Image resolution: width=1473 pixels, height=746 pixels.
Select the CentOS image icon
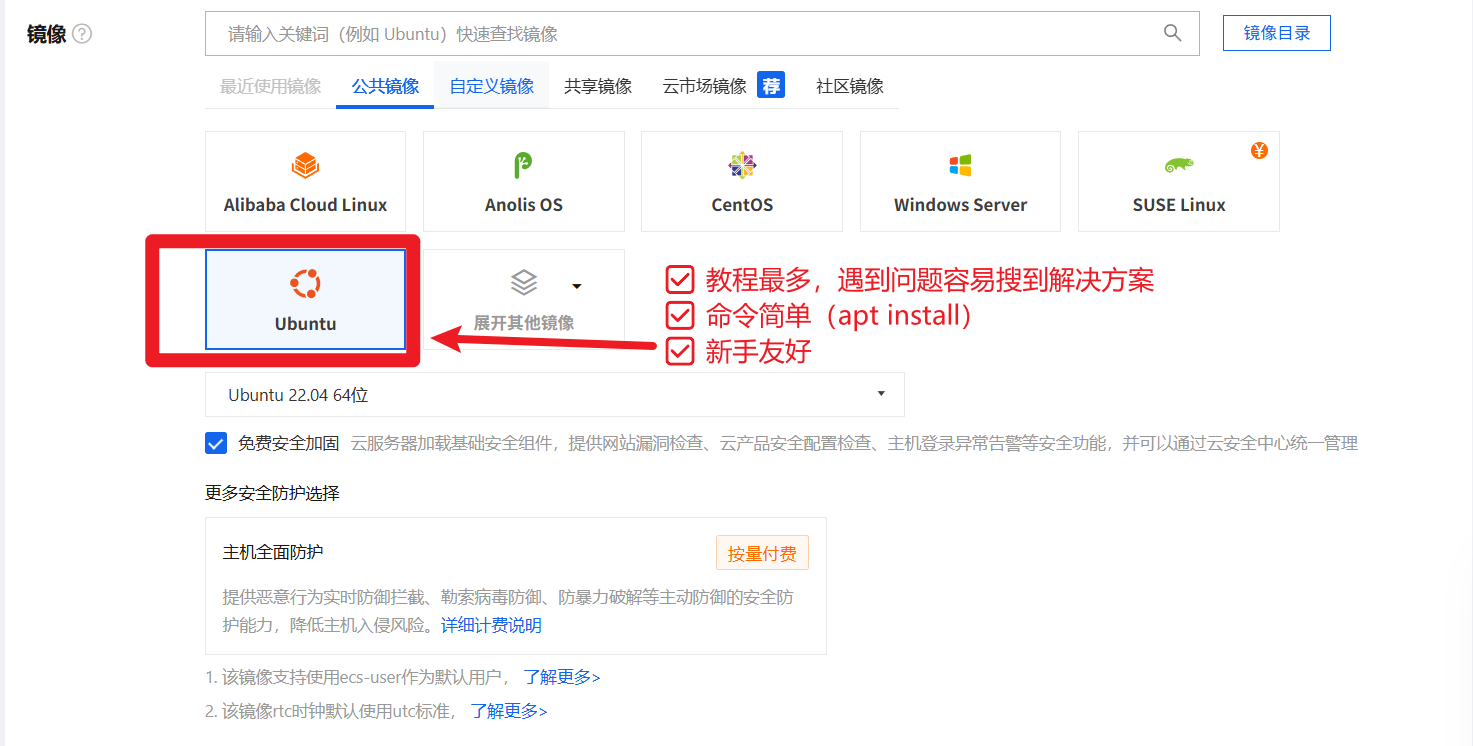[x=741, y=181]
